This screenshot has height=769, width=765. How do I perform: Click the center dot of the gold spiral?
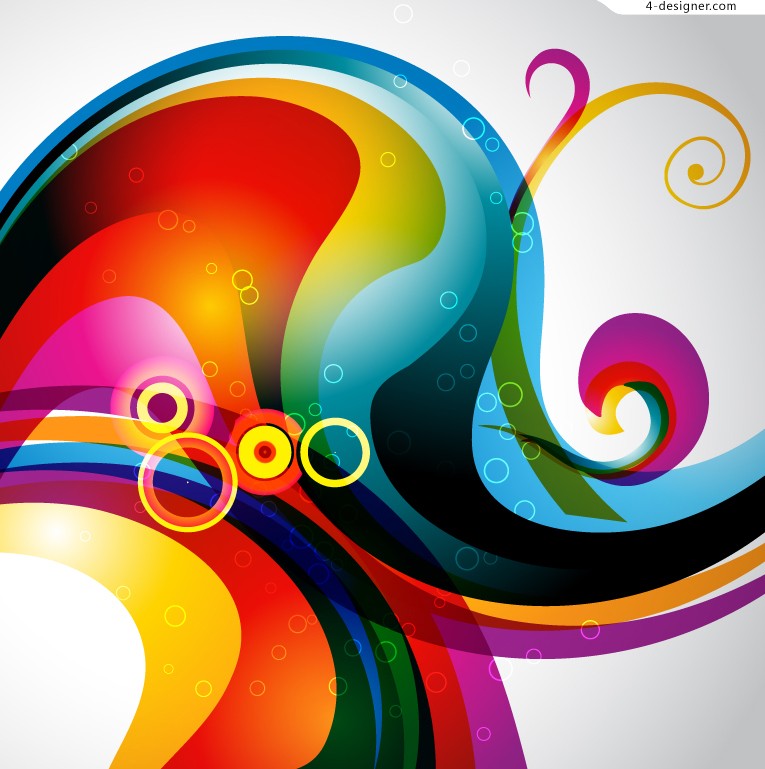point(695,173)
